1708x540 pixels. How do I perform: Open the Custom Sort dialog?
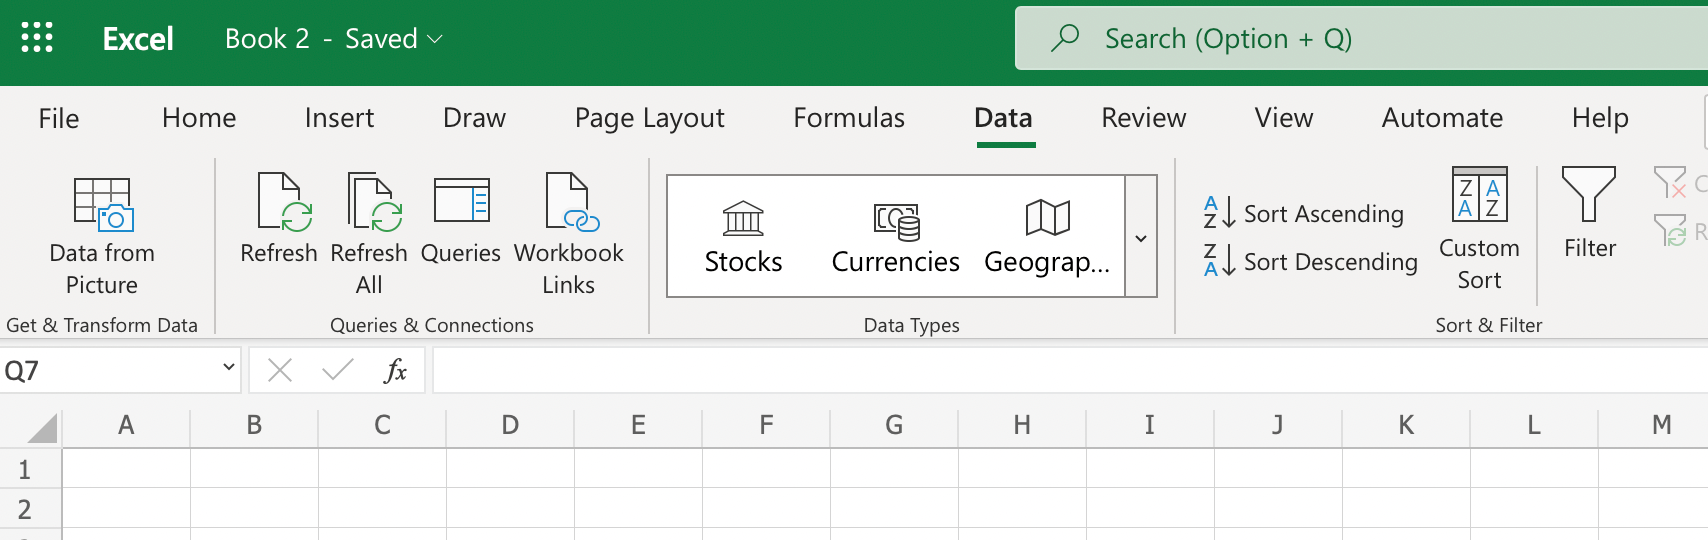pyautogui.click(x=1479, y=229)
